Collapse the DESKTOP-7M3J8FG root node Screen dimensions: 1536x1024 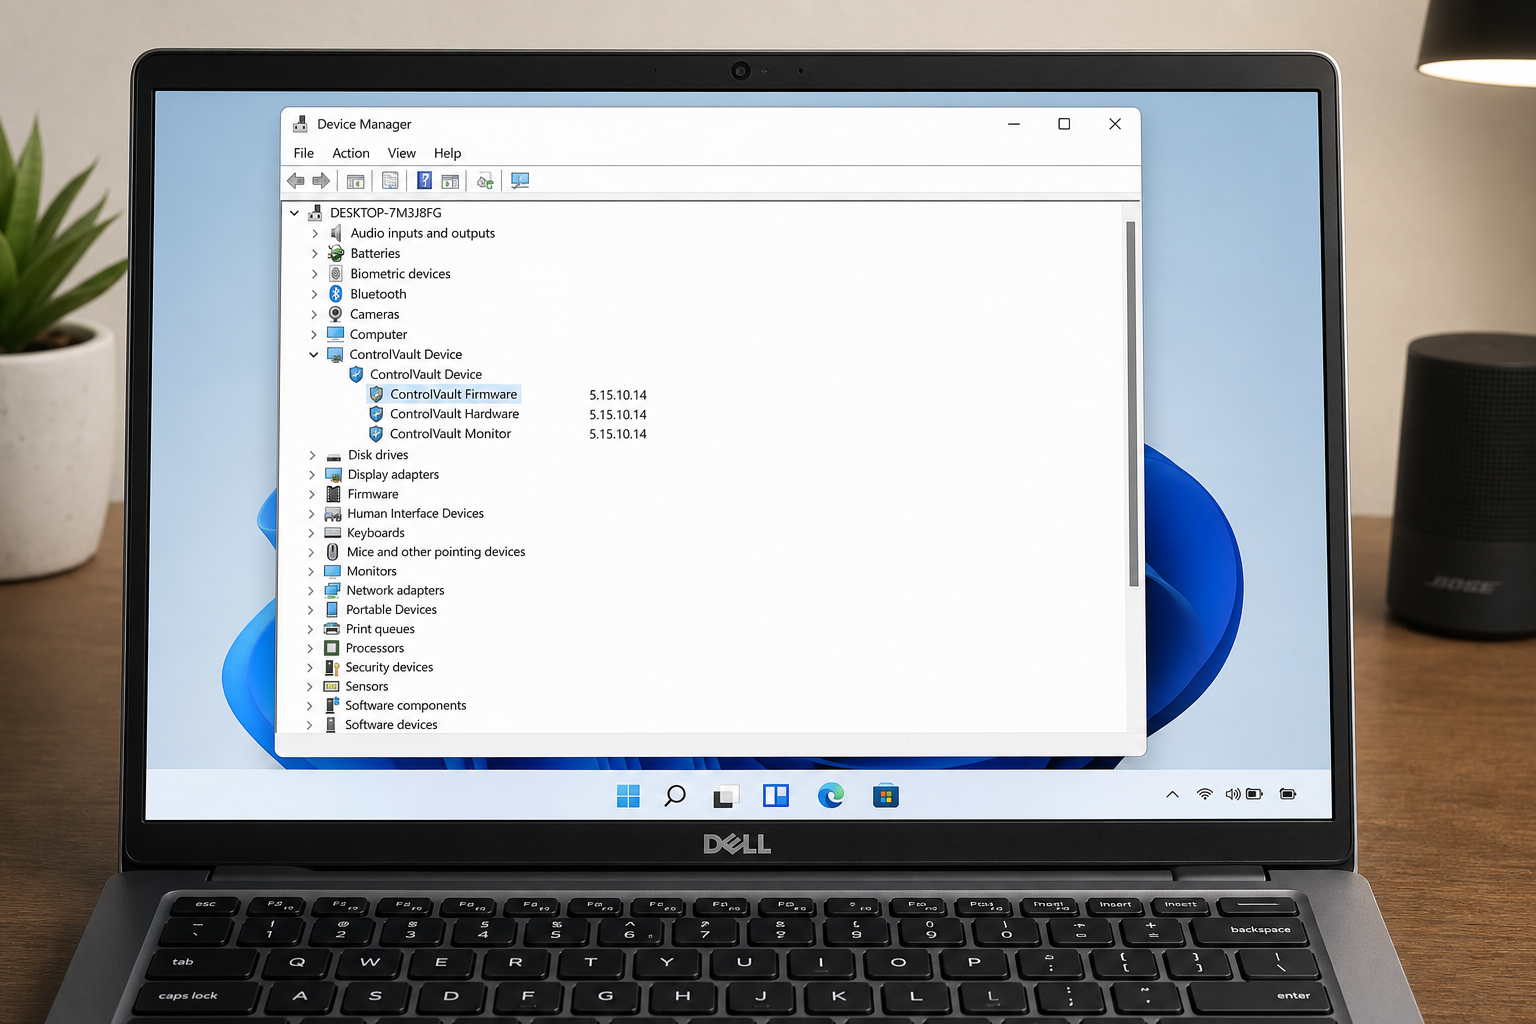click(294, 213)
